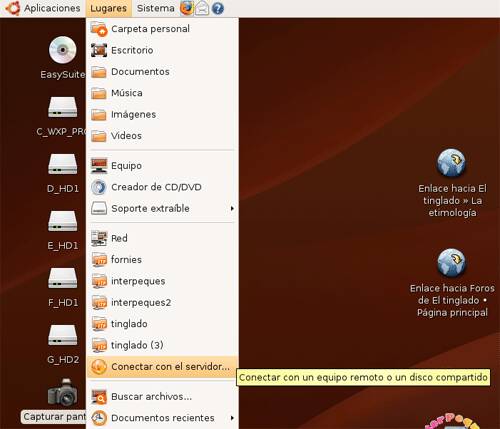Click the blue help question mark icon

[218, 8]
